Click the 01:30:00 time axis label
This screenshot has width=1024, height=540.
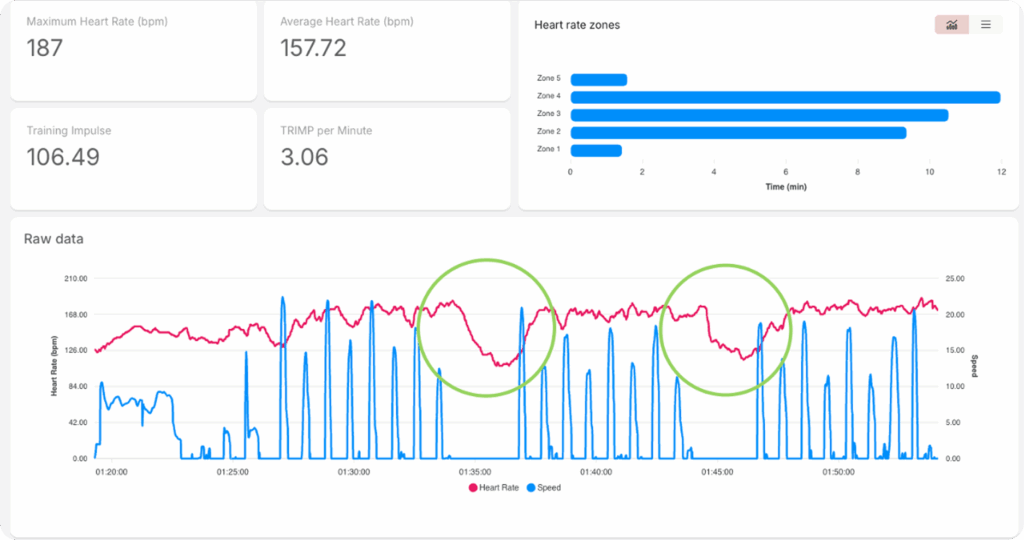click(353, 471)
